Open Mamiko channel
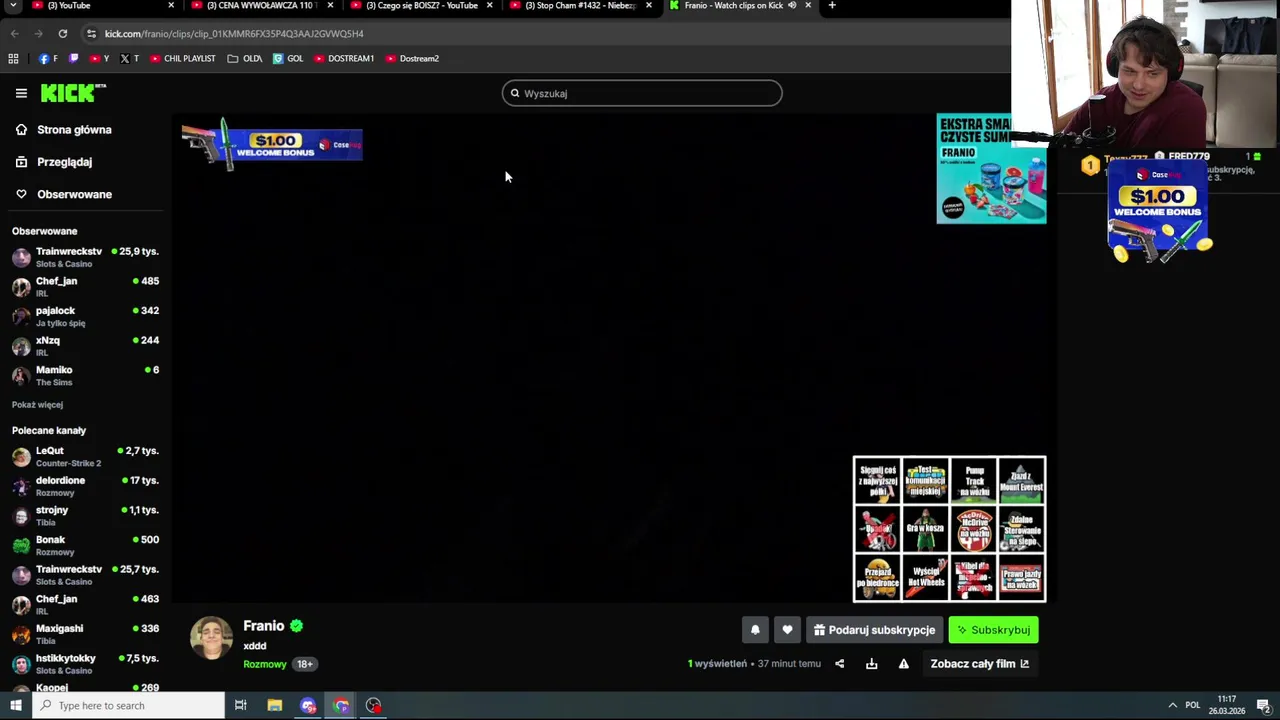This screenshot has width=1280, height=720. pos(85,375)
